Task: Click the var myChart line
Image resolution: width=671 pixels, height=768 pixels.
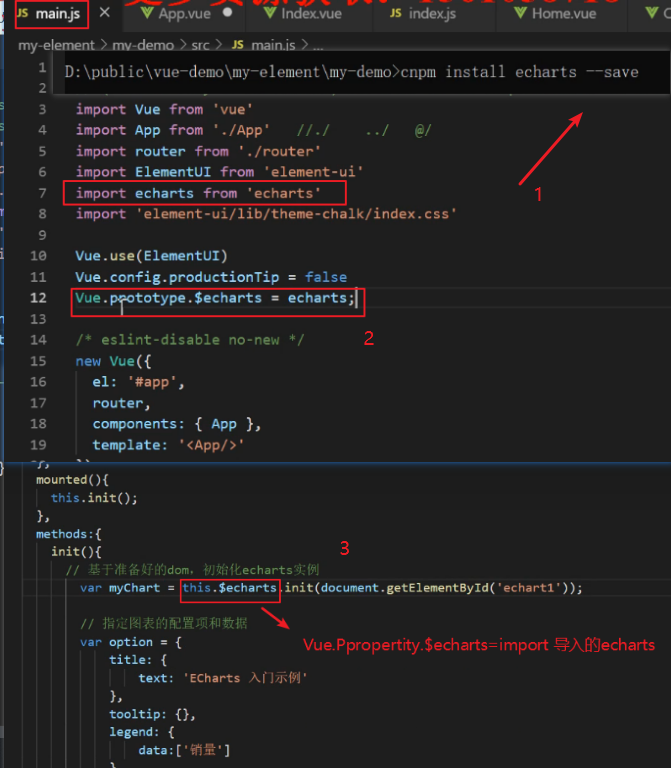Action: tap(331, 588)
